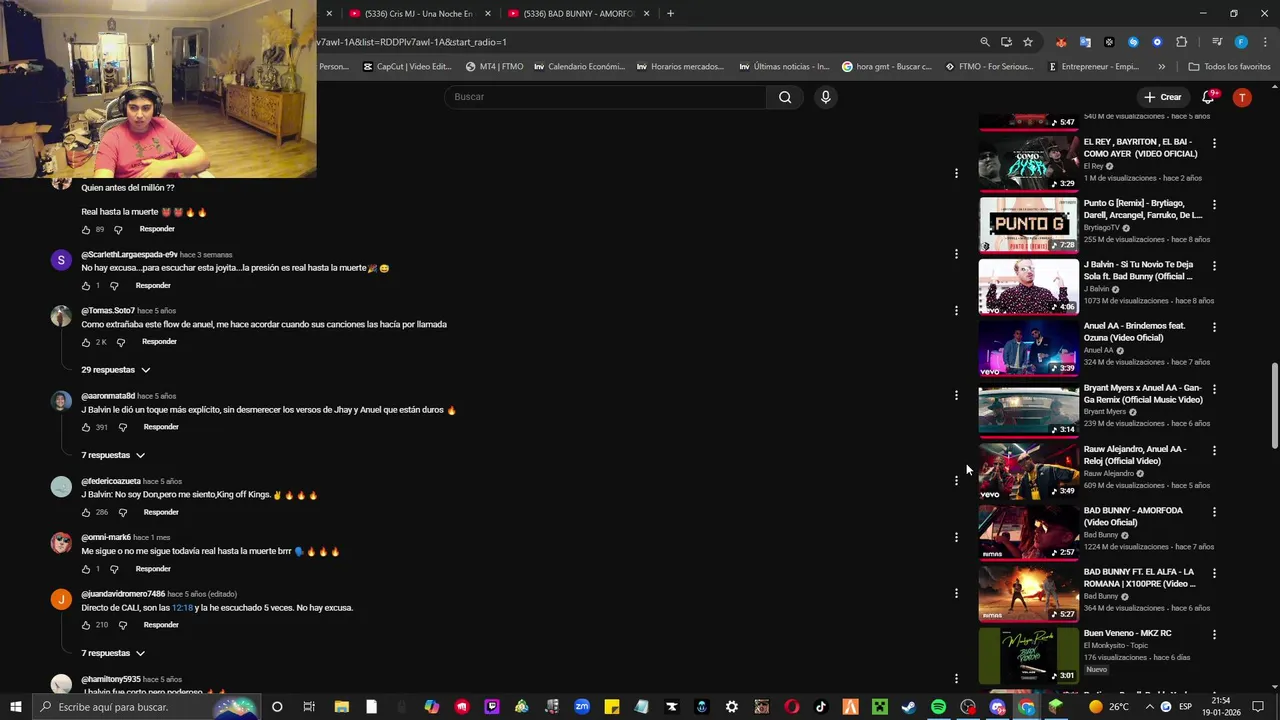The height and width of the screenshot is (720, 1280).
Task: Dislike the comment by @aaronmata8d
Action: 123,427
